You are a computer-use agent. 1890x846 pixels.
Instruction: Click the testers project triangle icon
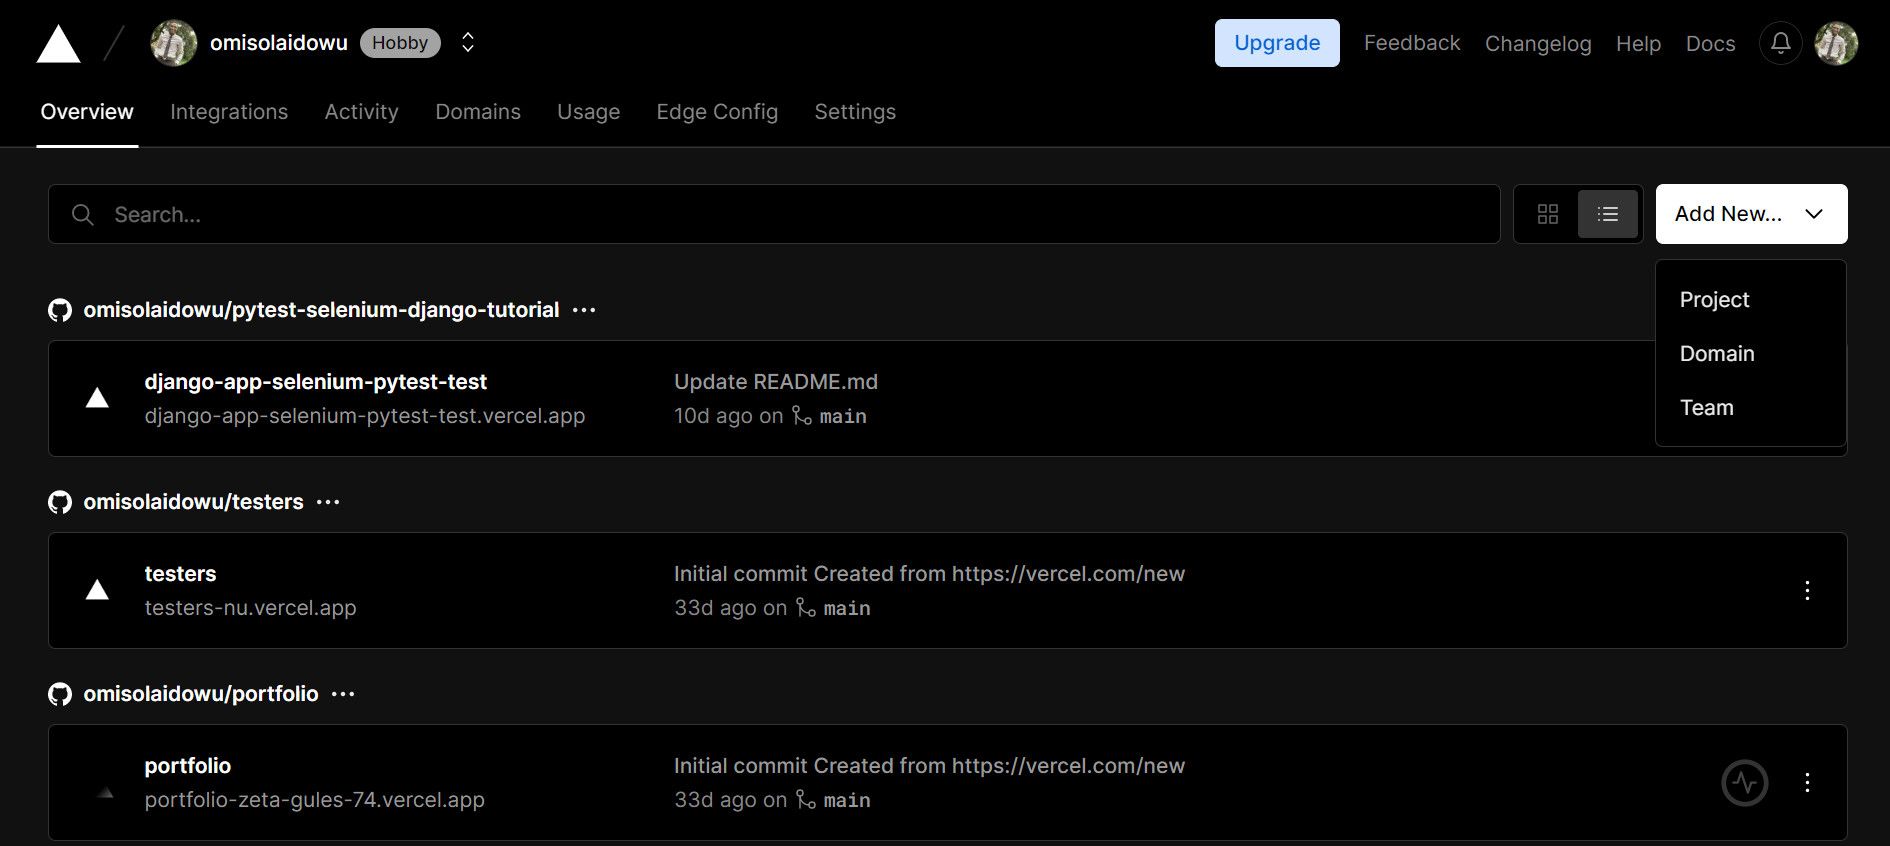[97, 590]
